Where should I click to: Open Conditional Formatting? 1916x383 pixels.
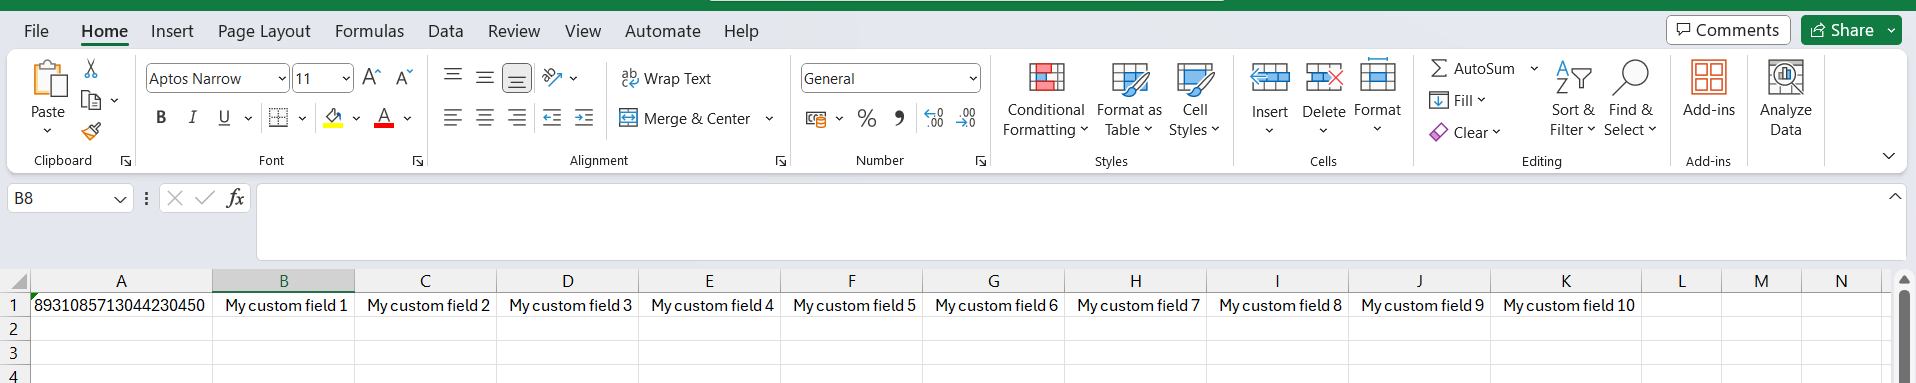coord(1046,99)
